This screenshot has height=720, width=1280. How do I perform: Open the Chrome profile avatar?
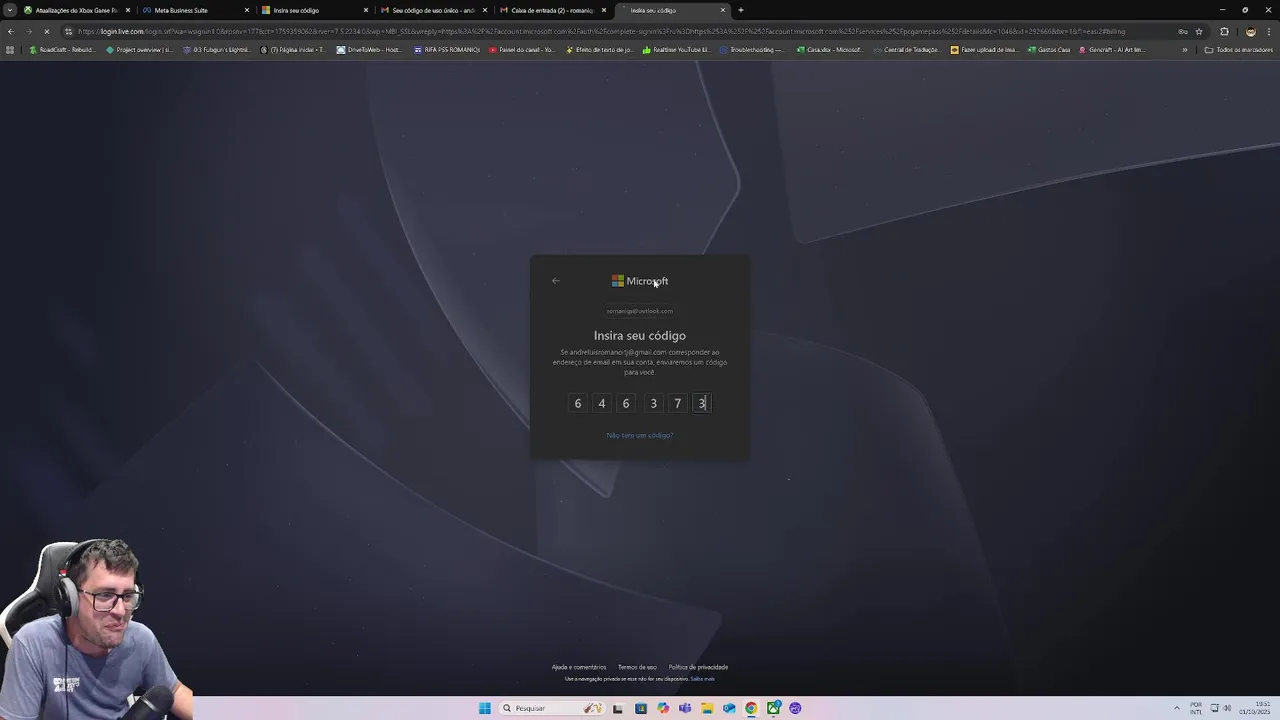pyautogui.click(x=1250, y=31)
